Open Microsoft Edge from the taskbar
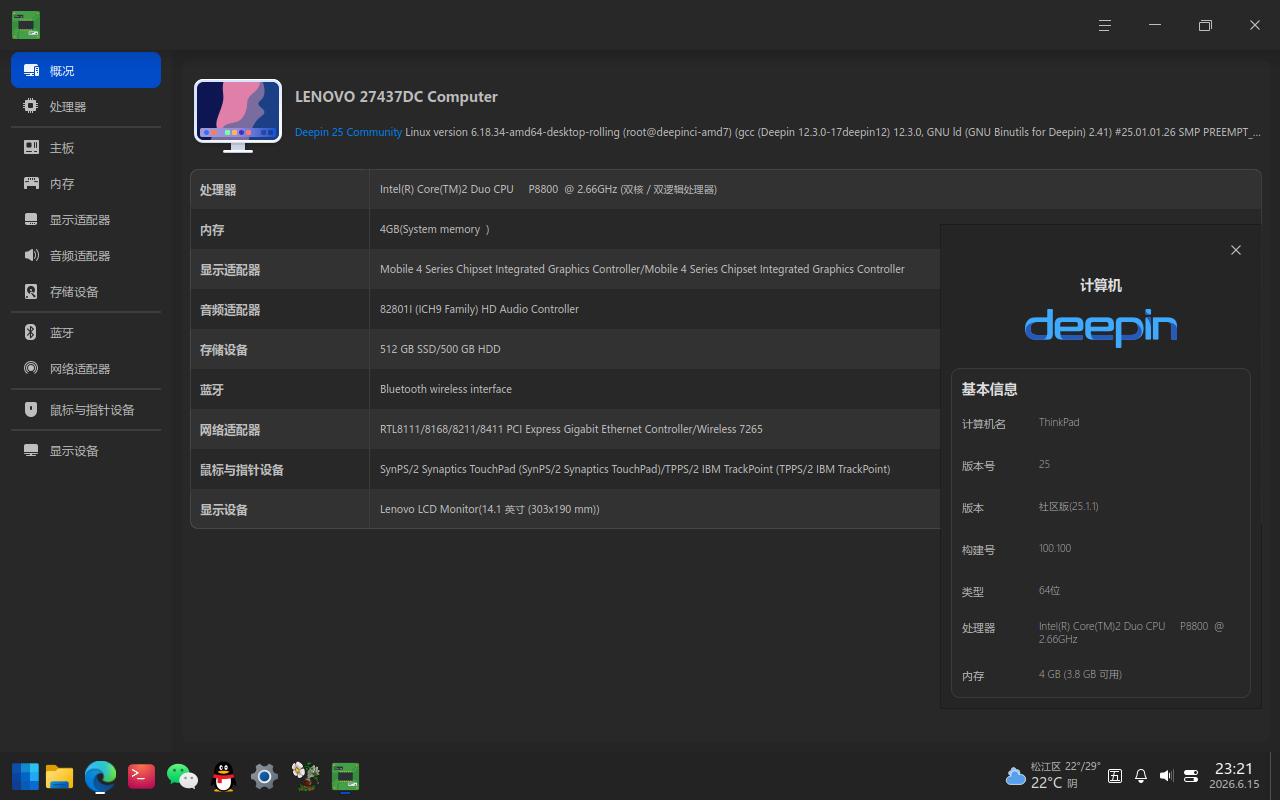The height and width of the screenshot is (800, 1280). [x=100, y=776]
